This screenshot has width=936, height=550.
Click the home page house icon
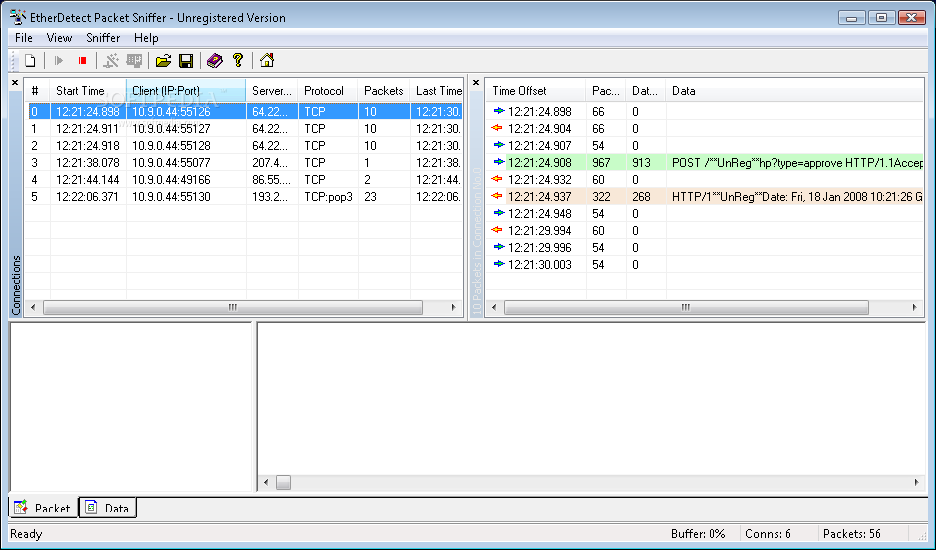(267, 60)
